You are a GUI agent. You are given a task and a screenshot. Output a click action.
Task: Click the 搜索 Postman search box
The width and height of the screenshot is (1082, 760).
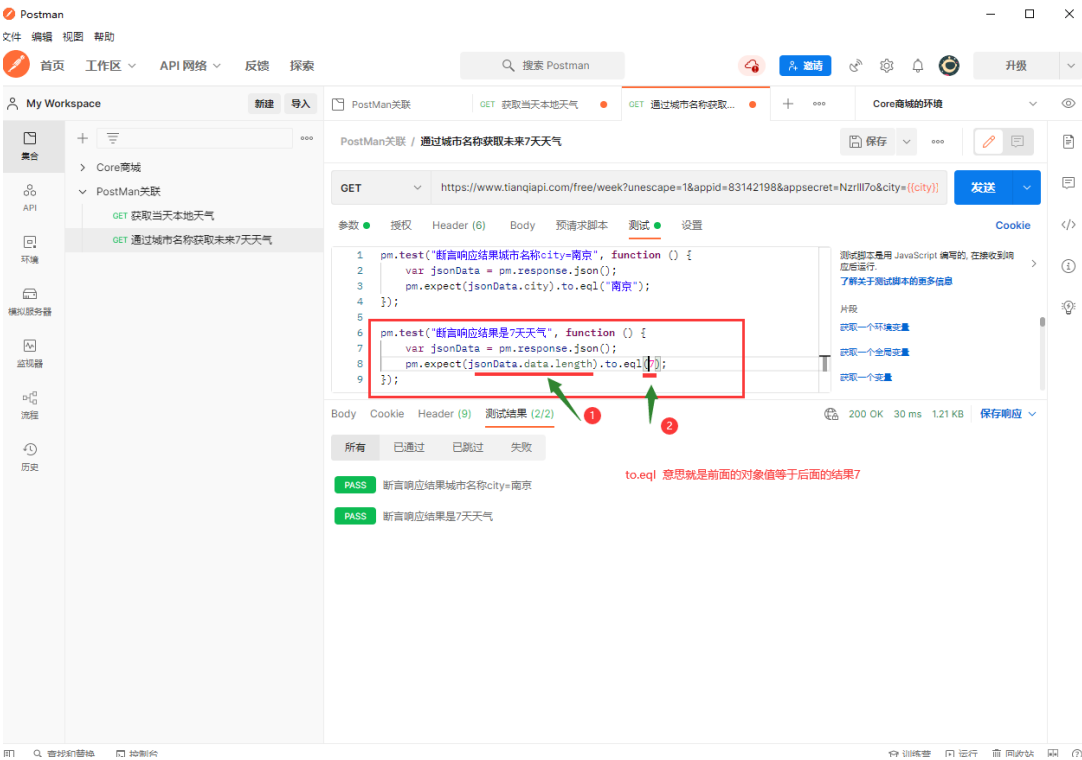[542, 66]
